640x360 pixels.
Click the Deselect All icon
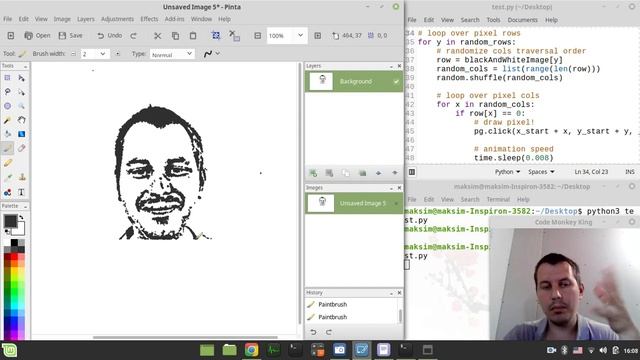(x=234, y=36)
